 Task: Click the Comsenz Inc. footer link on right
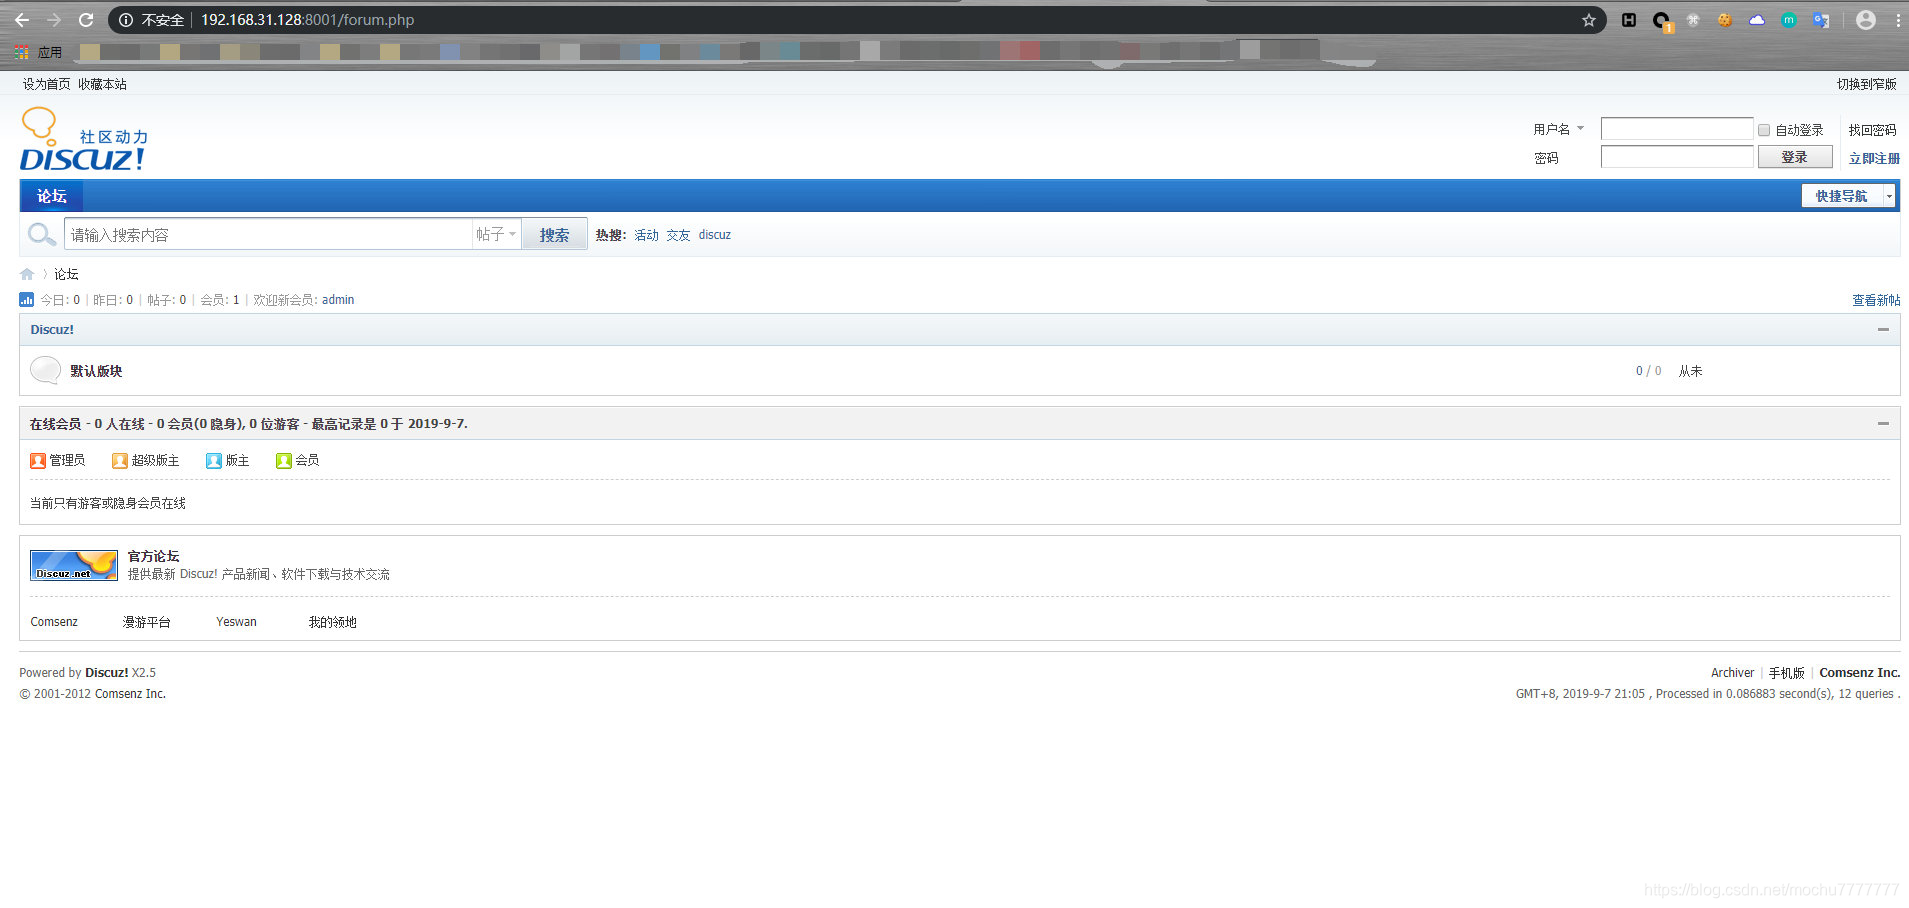pos(1859,673)
